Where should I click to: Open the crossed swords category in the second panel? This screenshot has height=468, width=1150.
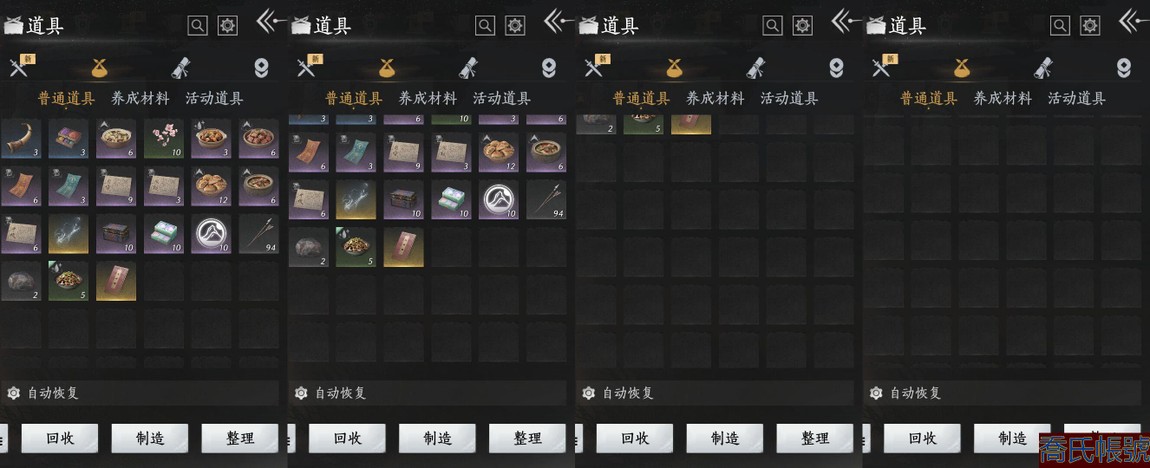307,68
